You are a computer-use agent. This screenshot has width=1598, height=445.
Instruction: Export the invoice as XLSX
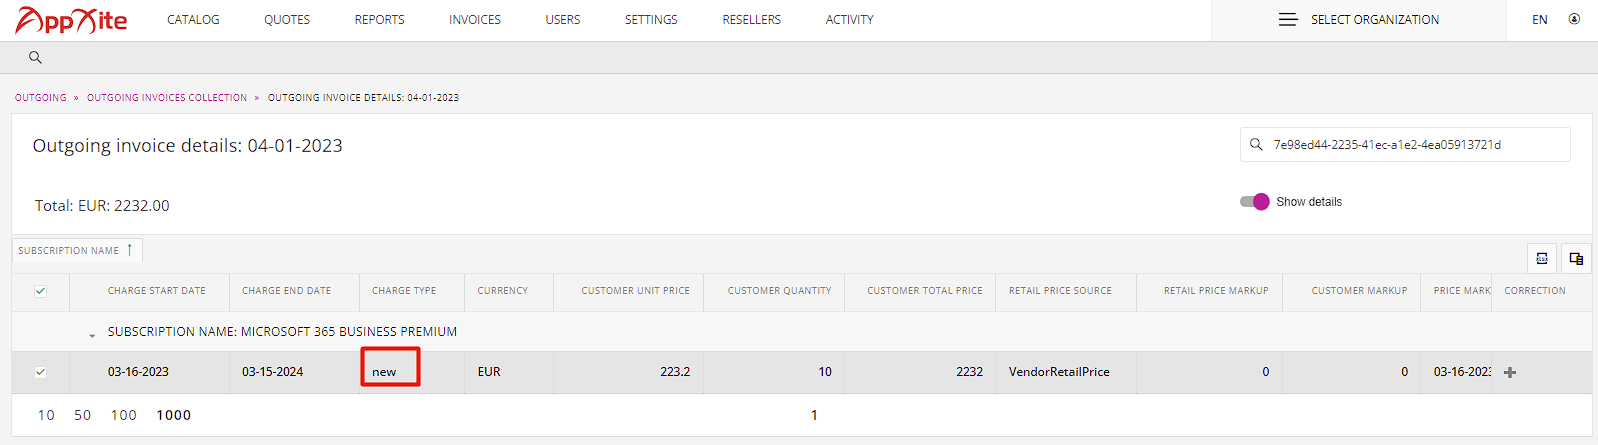1542,258
